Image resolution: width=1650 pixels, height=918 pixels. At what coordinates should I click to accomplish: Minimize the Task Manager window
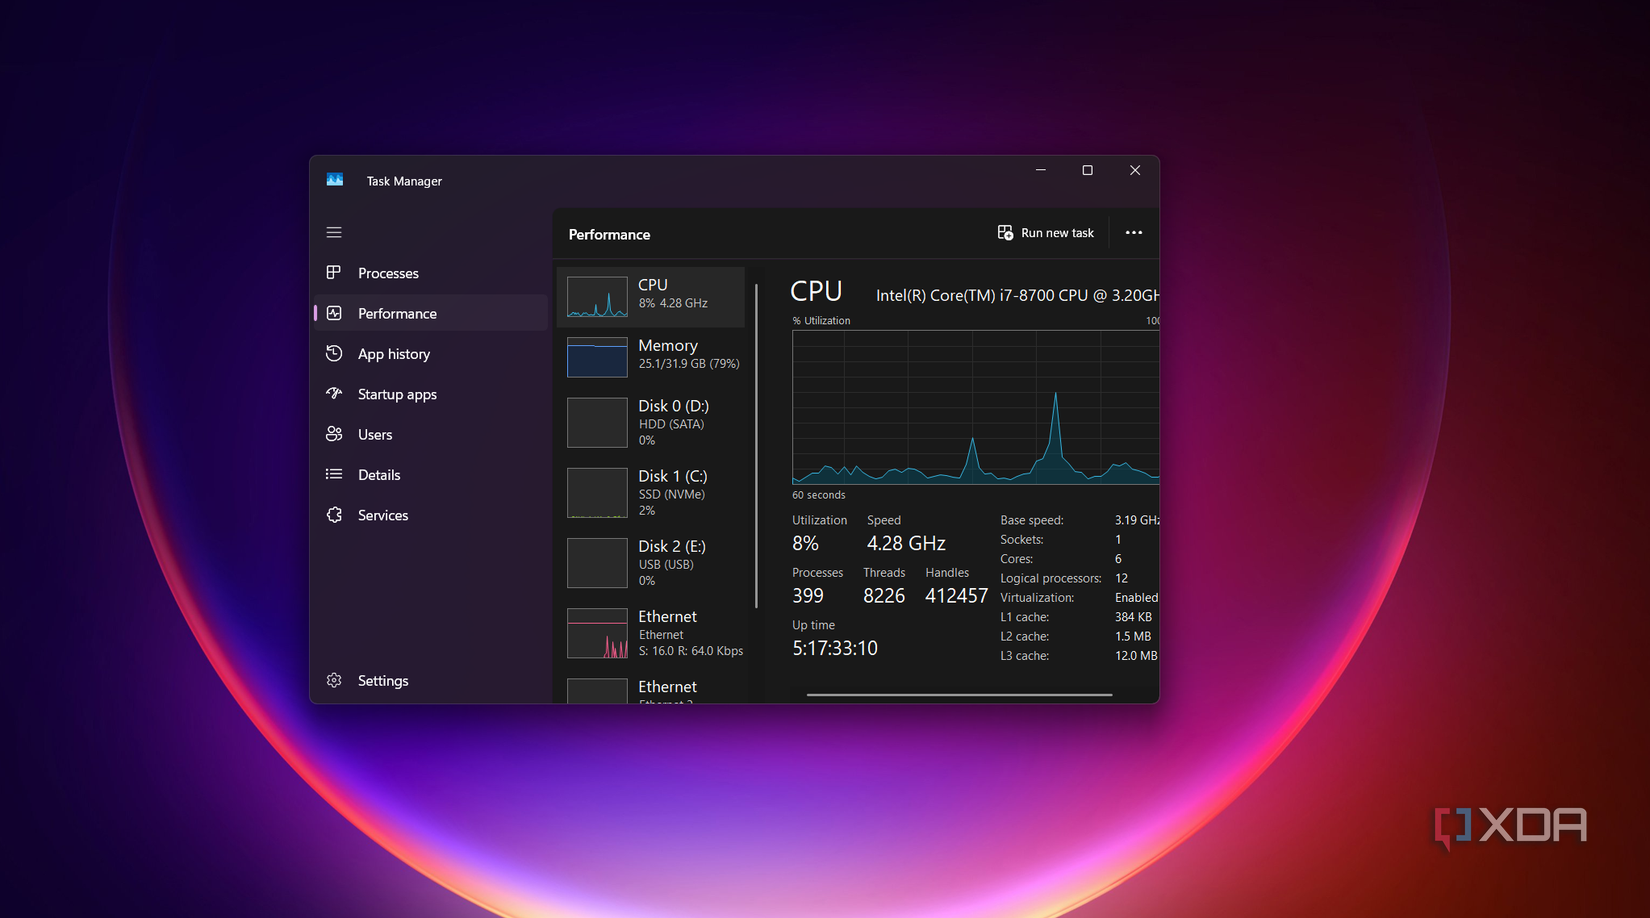pos(1041,171)
